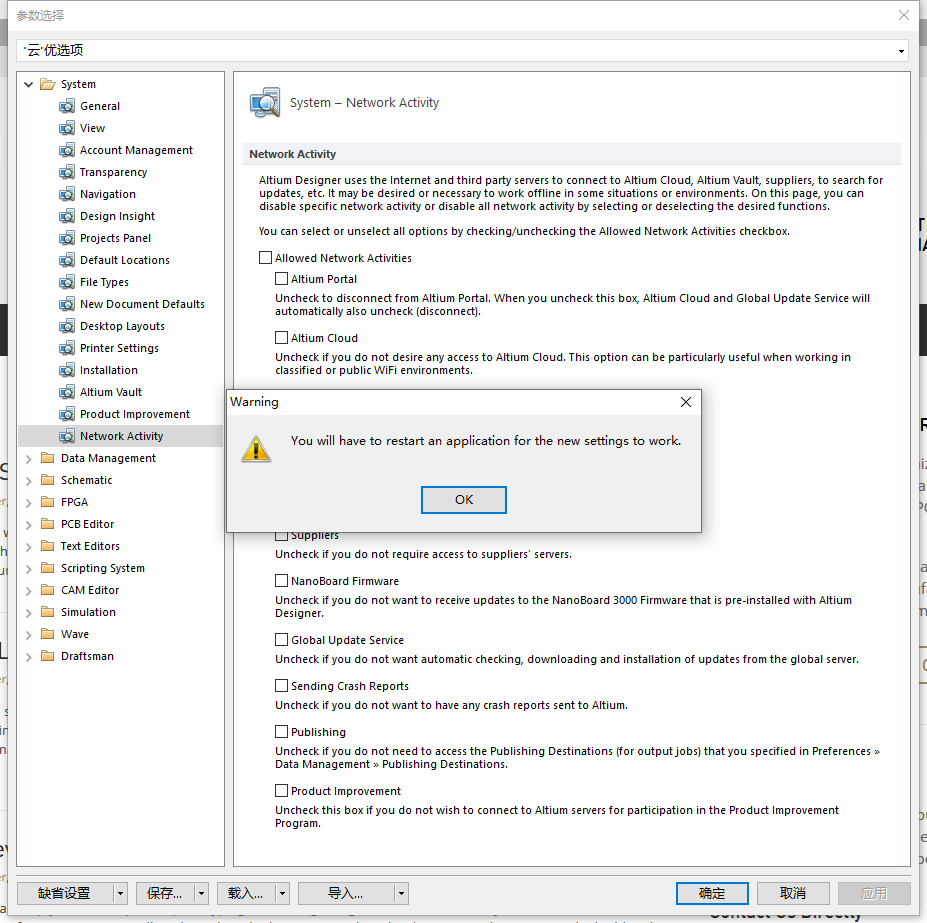Open the 缺省设置 dropdown arrow
Image resolution: width=927 pixels, height=923 pixels.
[120, 893]
